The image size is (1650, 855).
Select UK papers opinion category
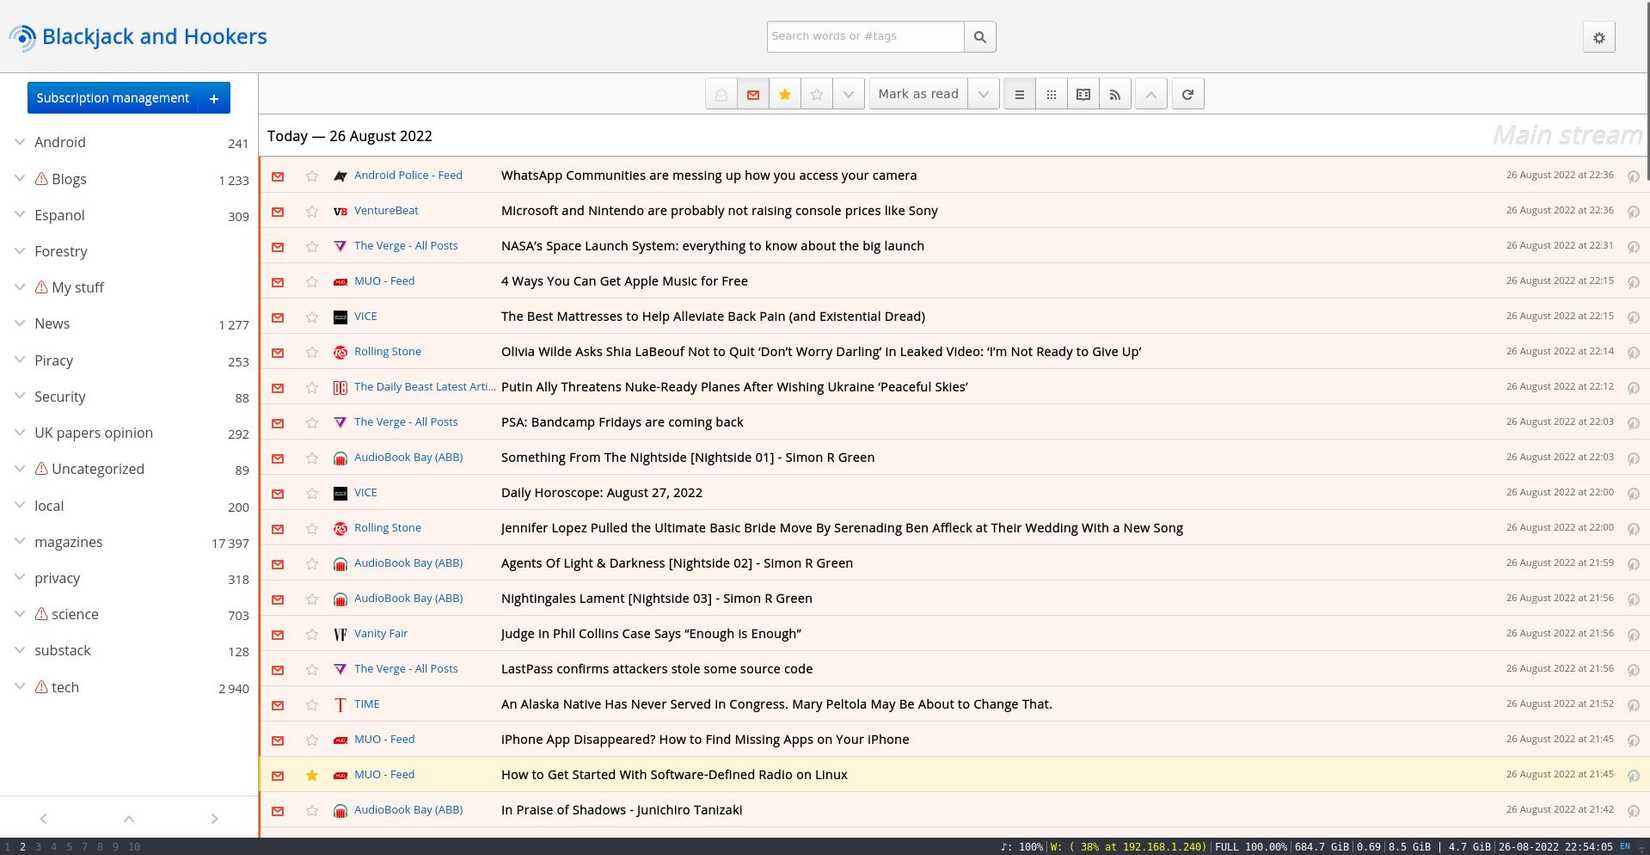pyautogui.click(x=94, y=433)
